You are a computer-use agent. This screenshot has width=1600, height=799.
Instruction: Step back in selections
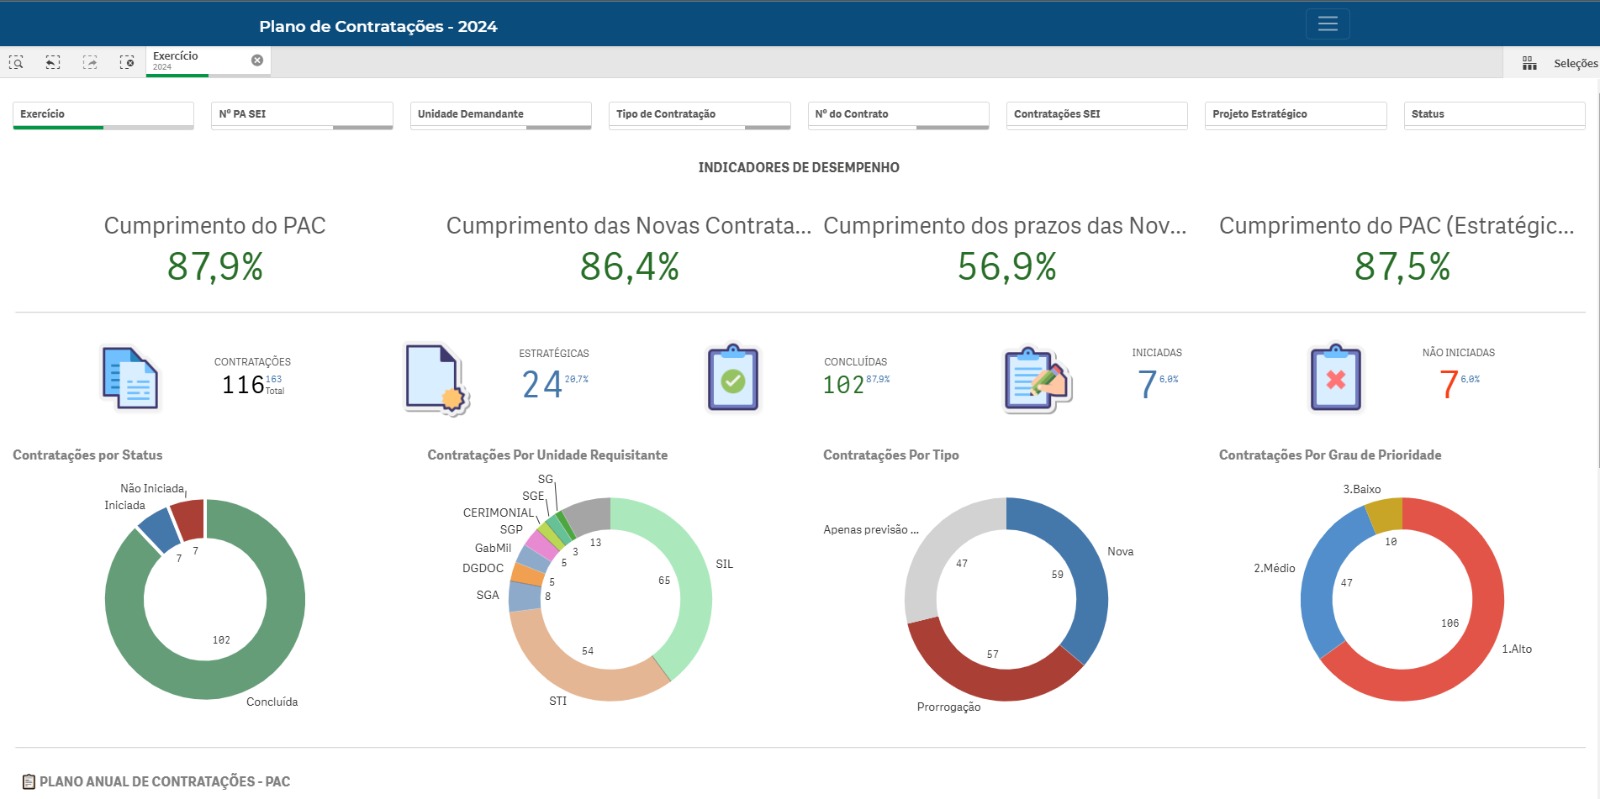(x=53, y=62)
